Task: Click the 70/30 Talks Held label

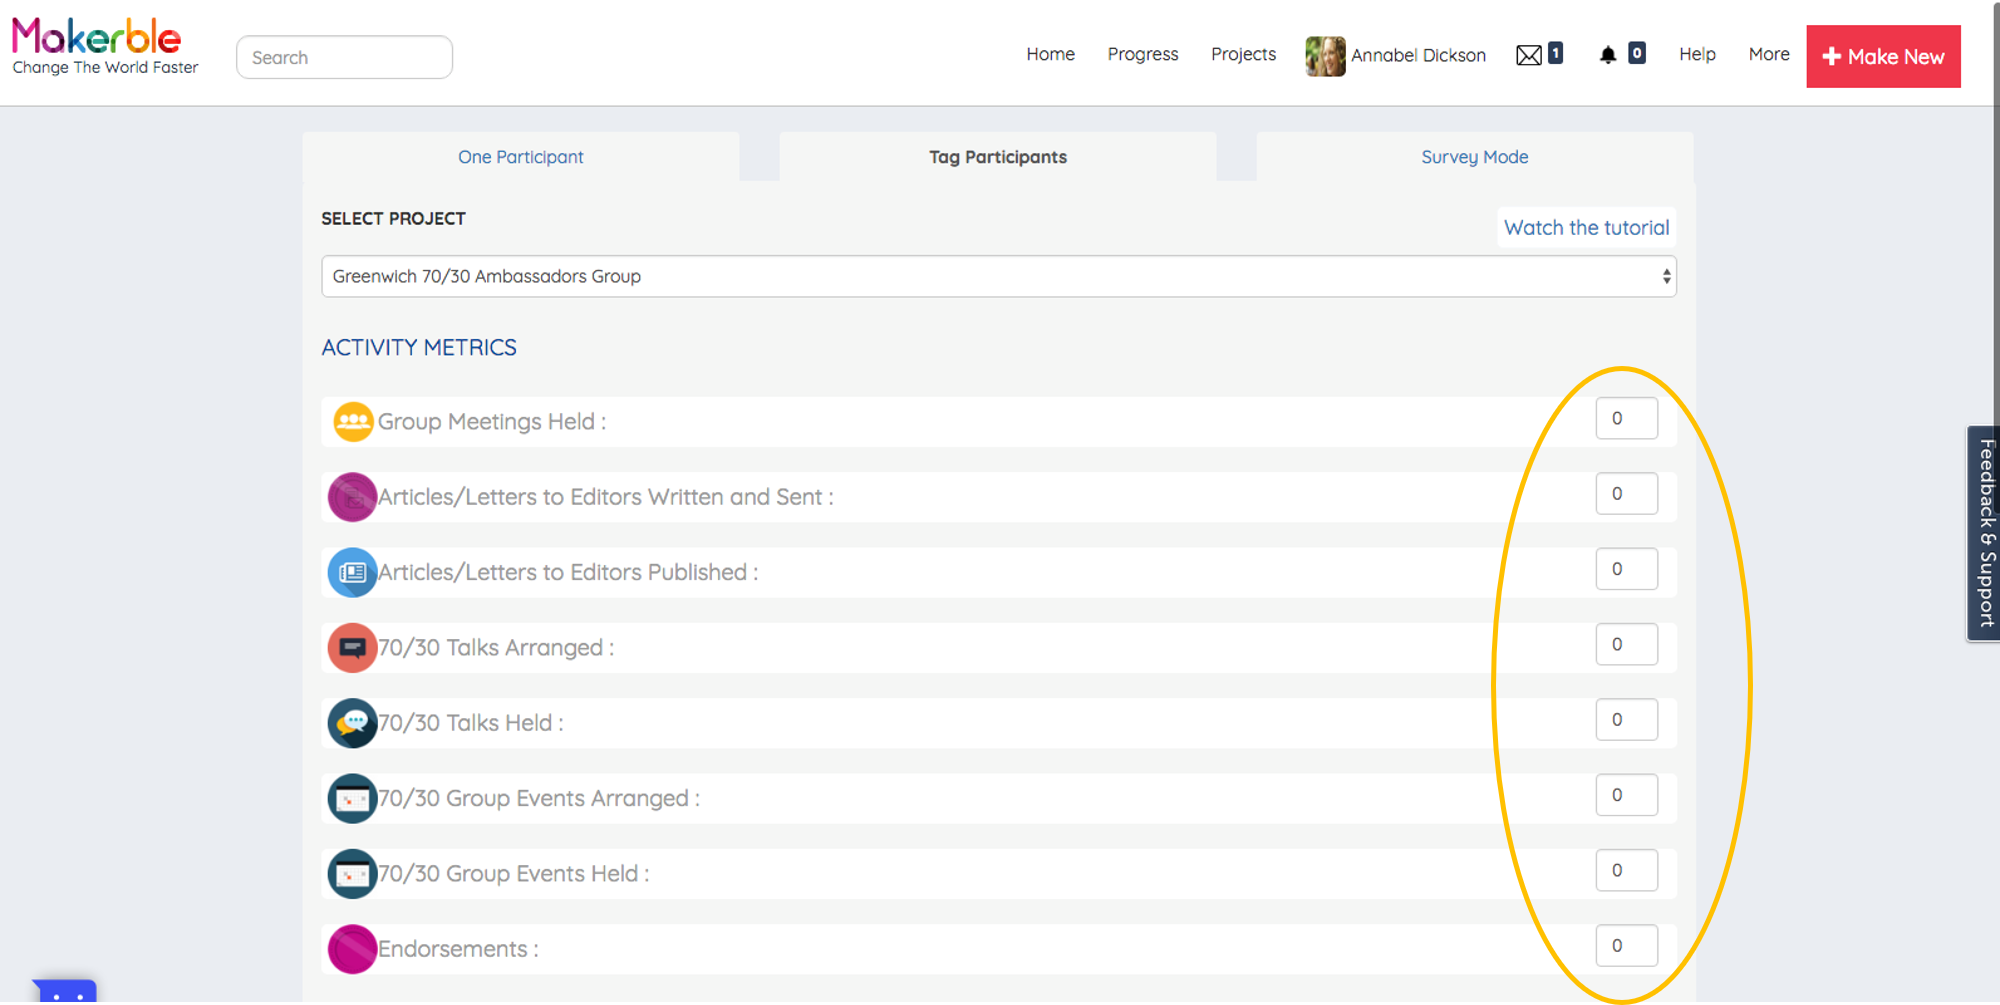Action: pyautogui.click(x=470, y=723)
